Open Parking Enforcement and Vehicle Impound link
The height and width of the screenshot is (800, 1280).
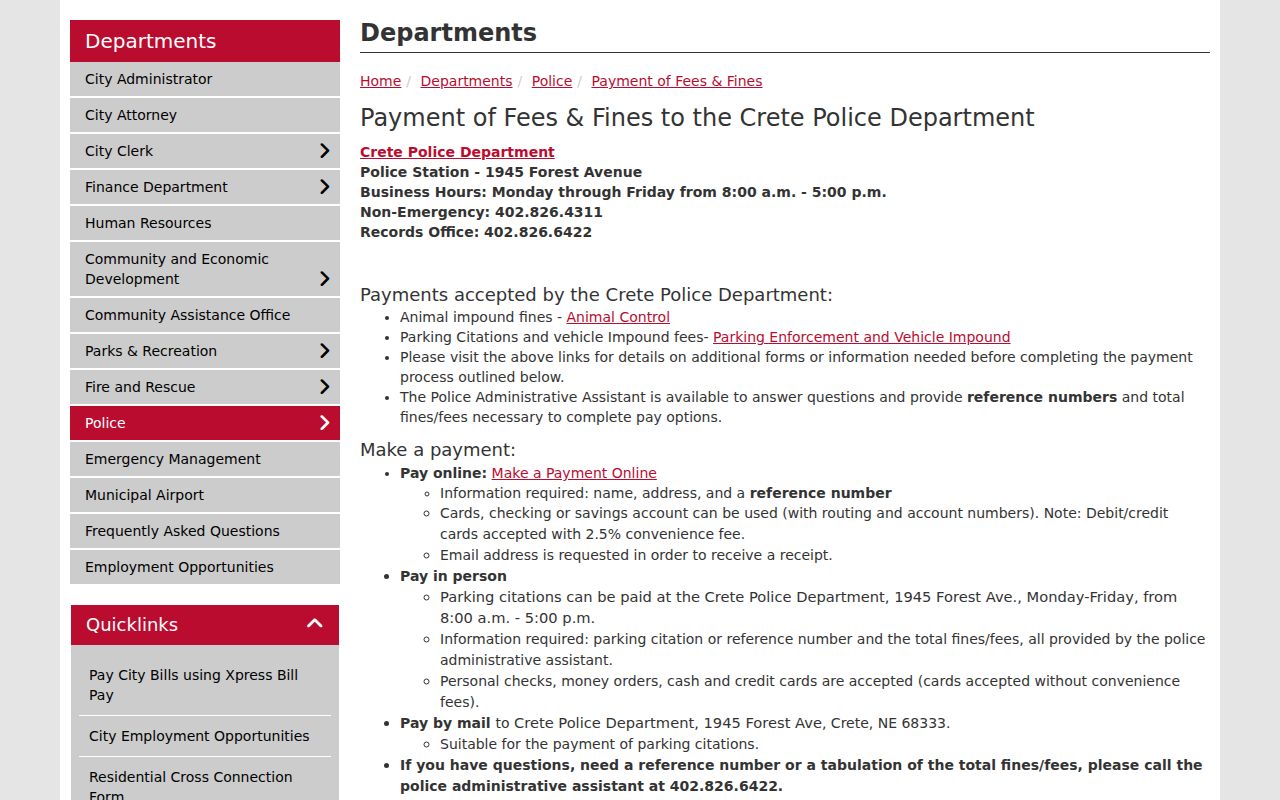[861, 337]
